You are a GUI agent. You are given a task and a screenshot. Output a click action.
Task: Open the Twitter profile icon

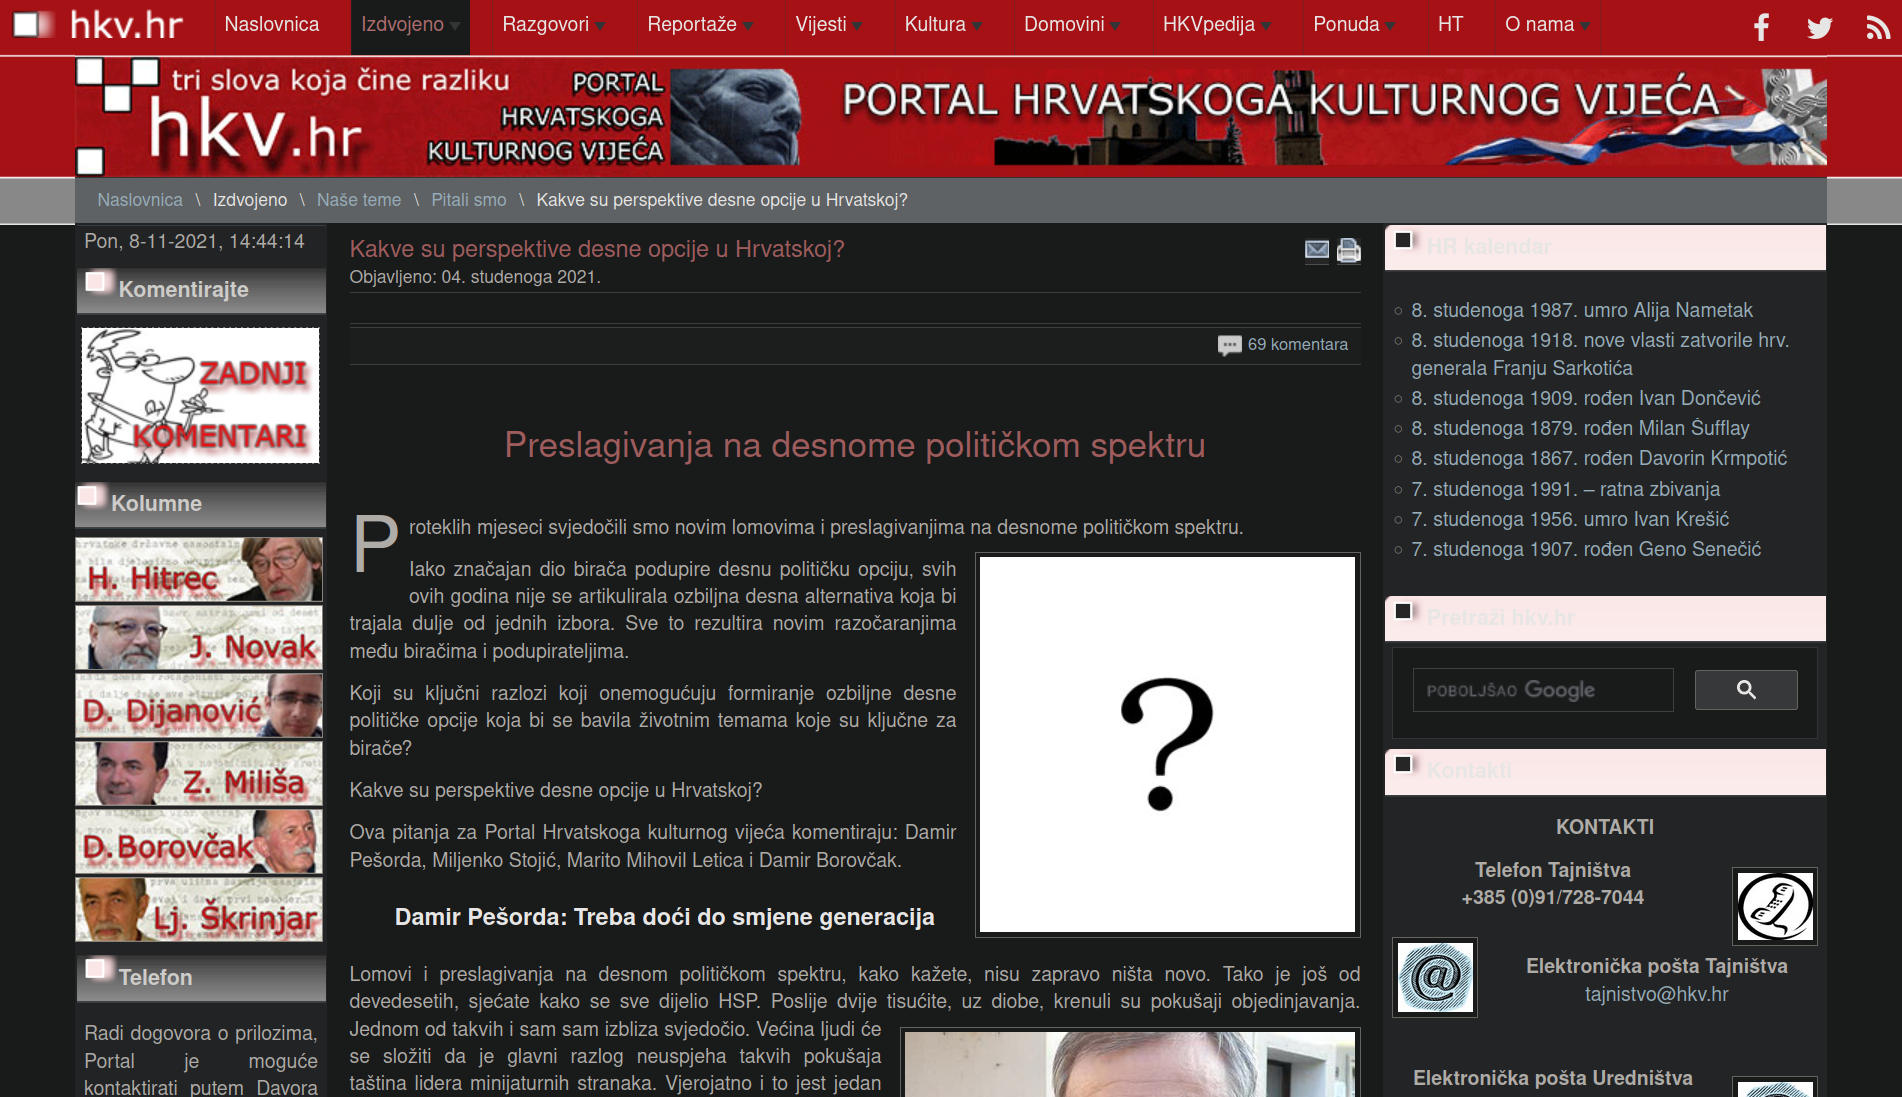click(x=1819, y=27)
